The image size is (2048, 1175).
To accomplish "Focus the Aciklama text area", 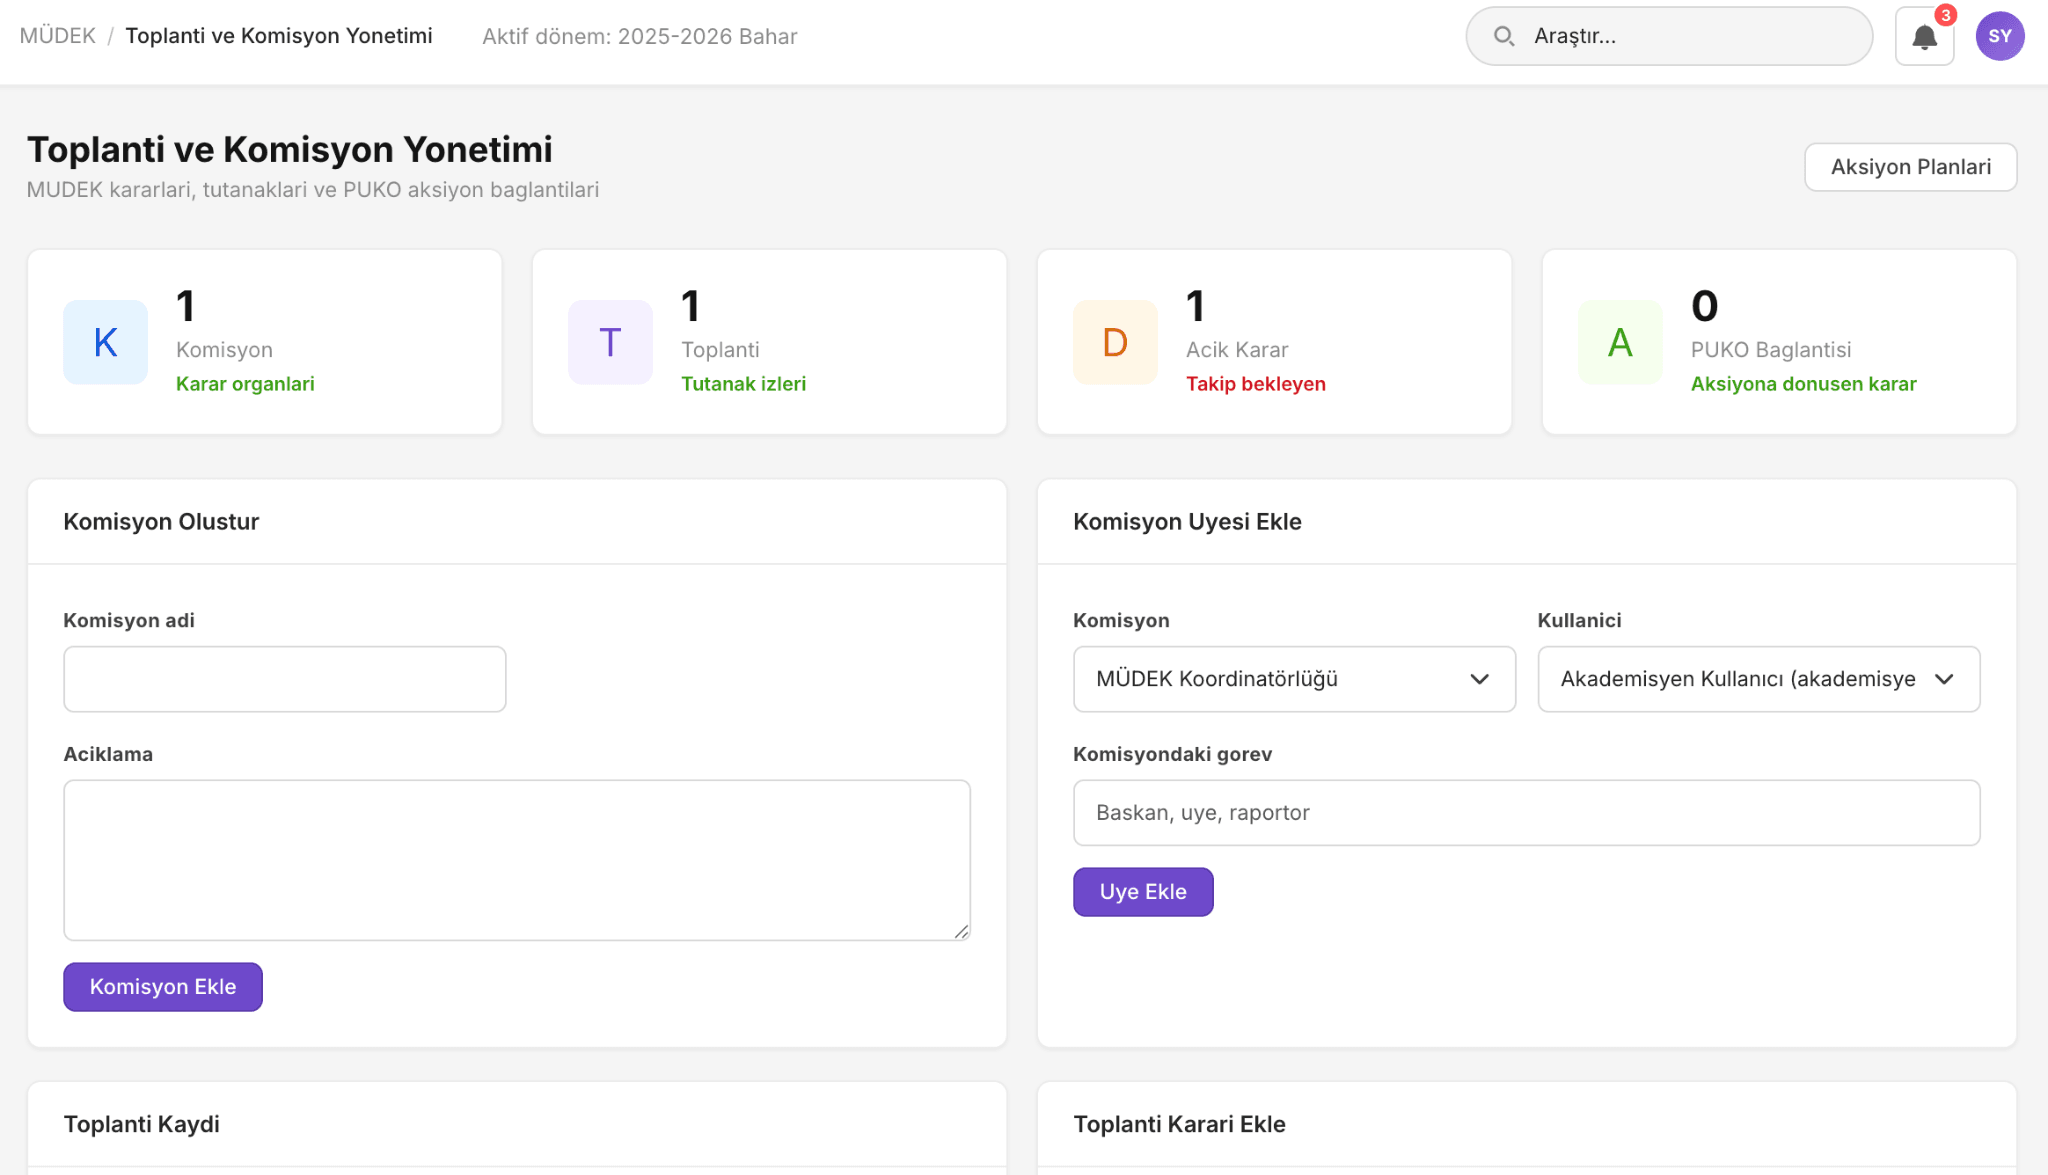I will click(x=516, y=860).
